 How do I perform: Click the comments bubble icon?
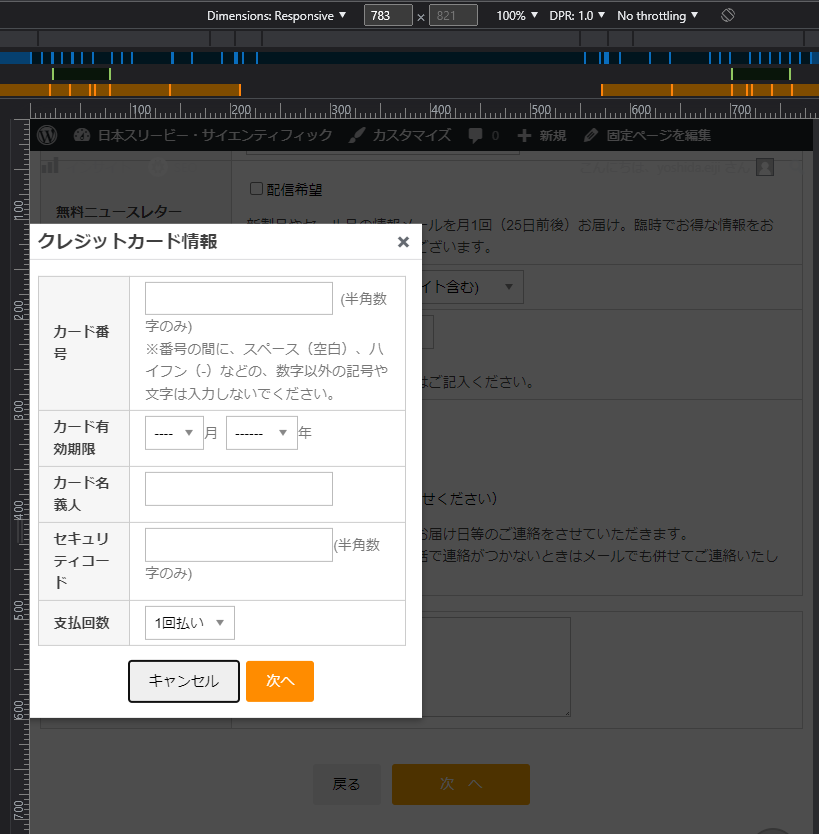pos(475,136)
